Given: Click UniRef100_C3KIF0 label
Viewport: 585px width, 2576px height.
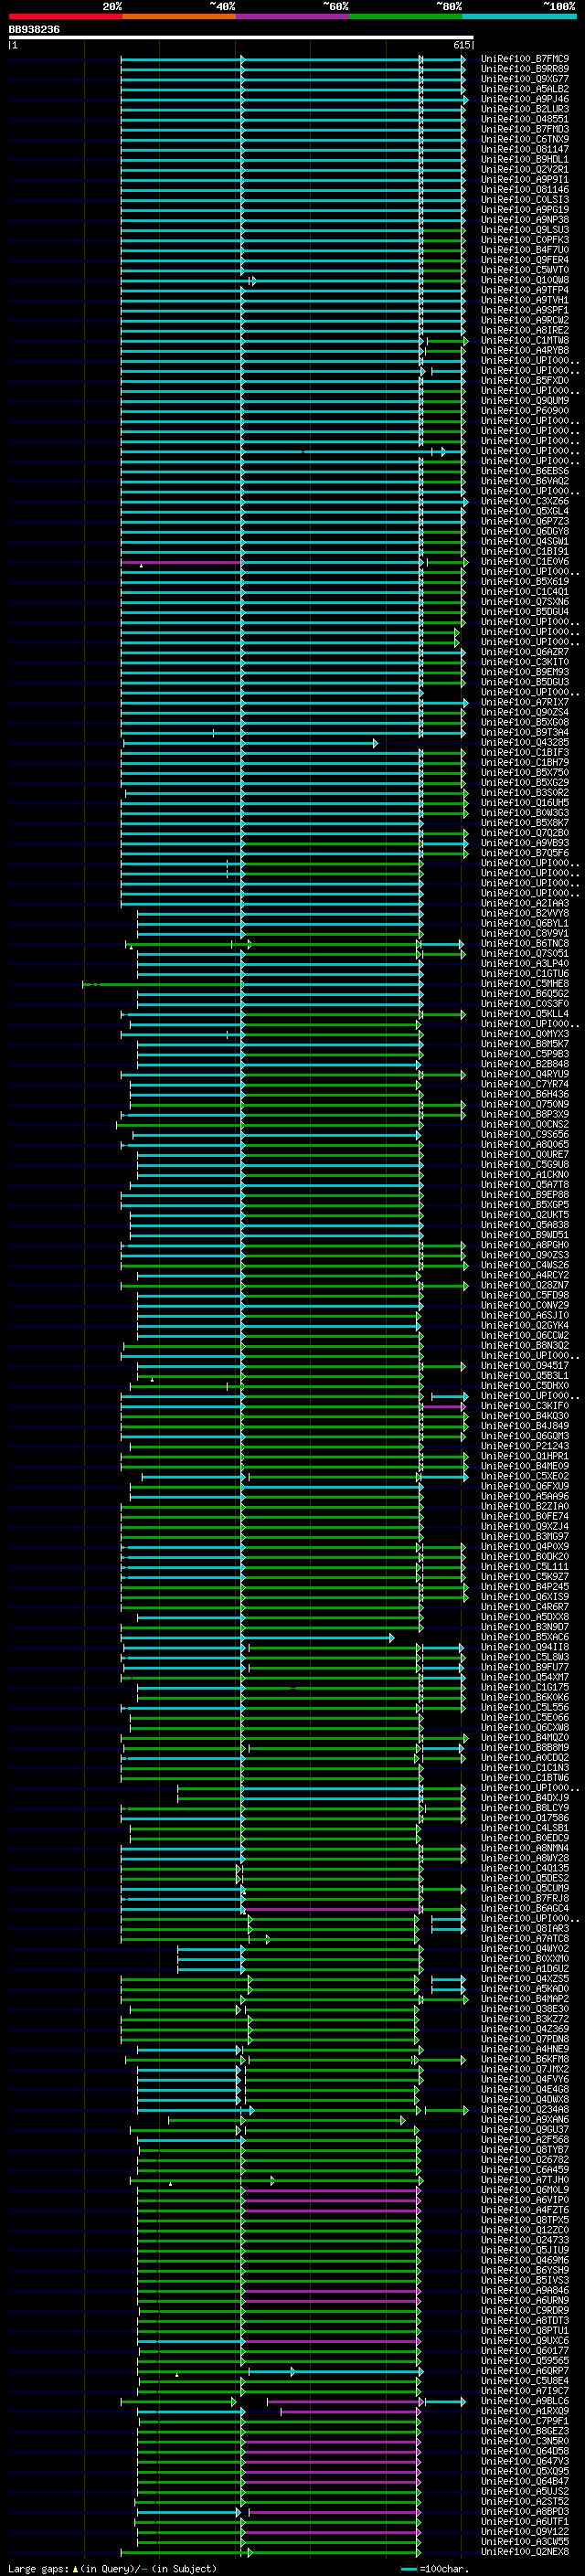Looking at the screenshot, I should 525,1406.
